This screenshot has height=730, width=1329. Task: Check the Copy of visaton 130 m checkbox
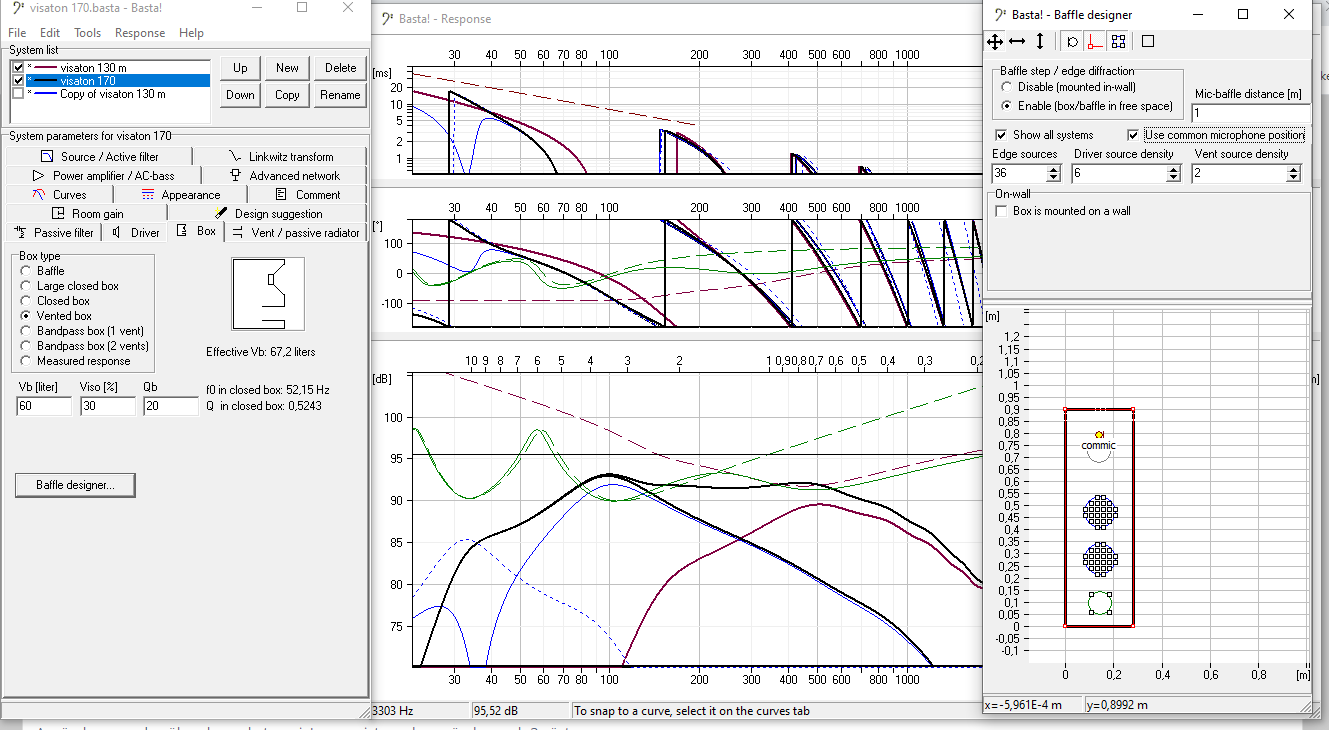18,94
